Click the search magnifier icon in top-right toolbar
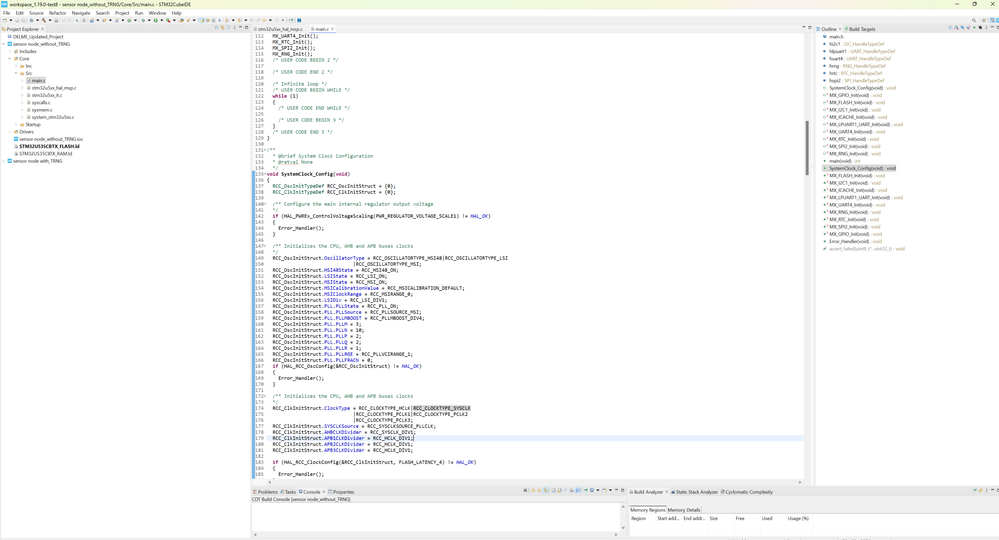 974,20
